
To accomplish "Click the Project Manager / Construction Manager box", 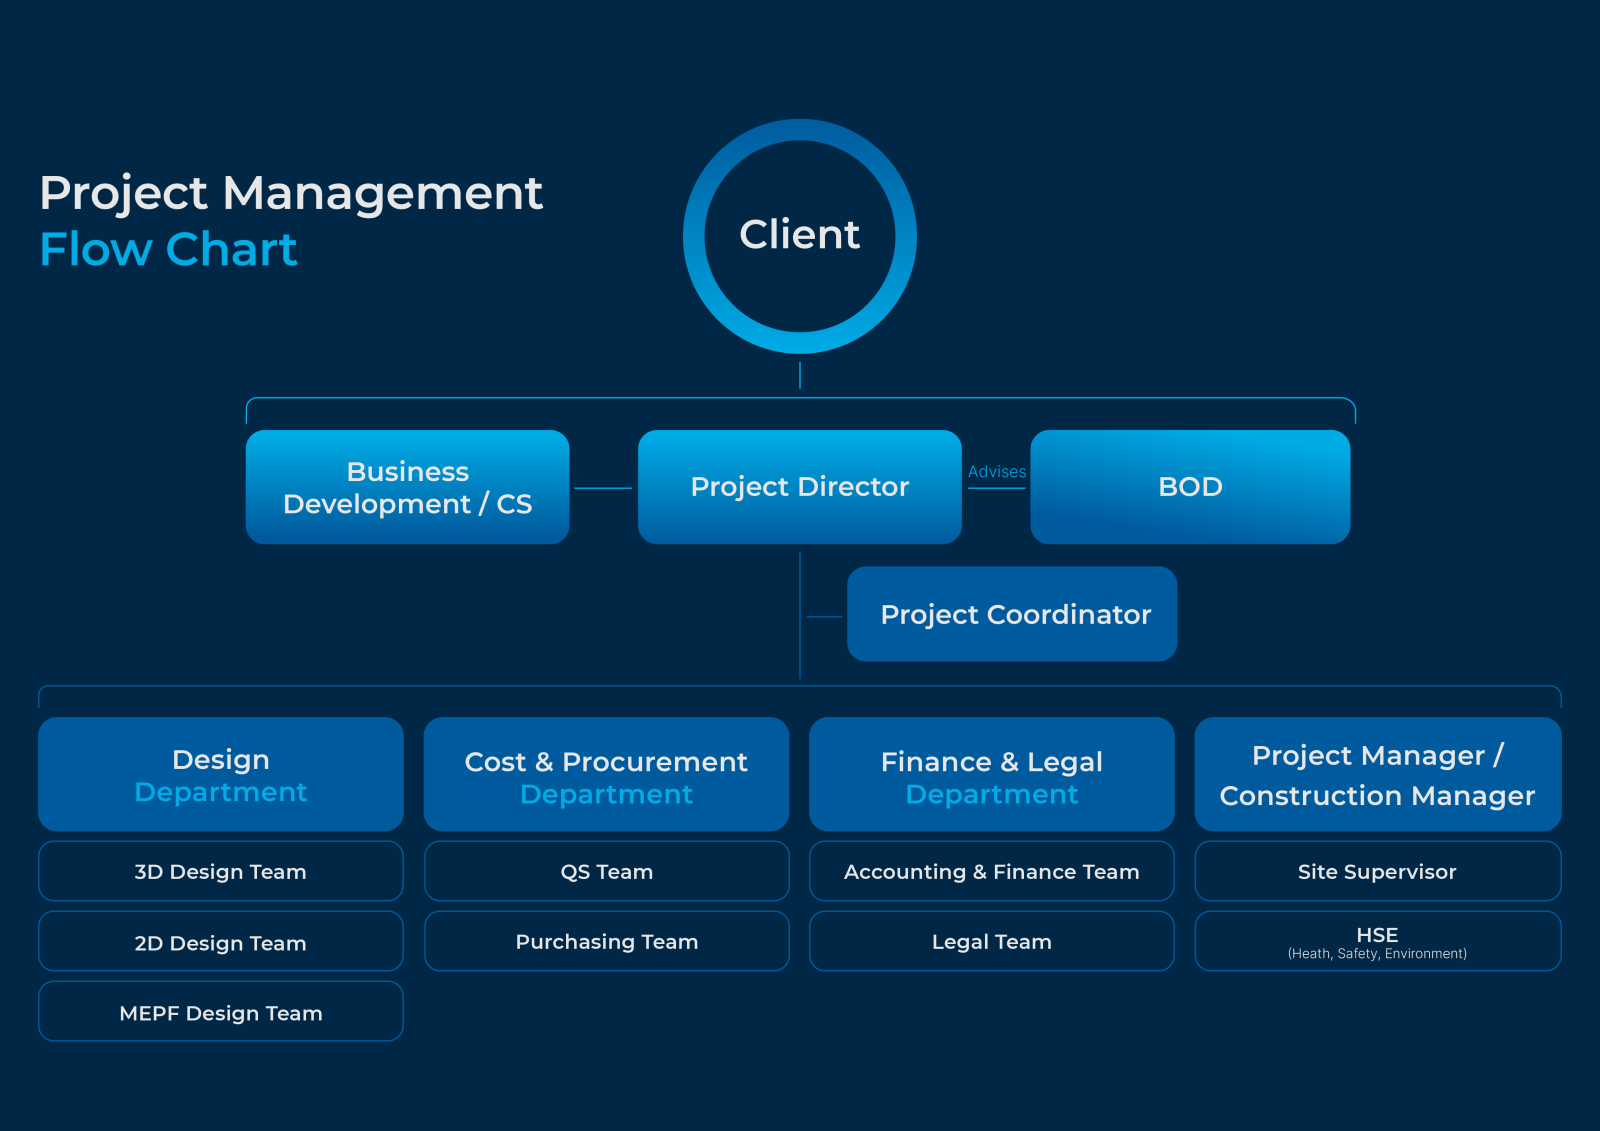I will coord(1377,774).
